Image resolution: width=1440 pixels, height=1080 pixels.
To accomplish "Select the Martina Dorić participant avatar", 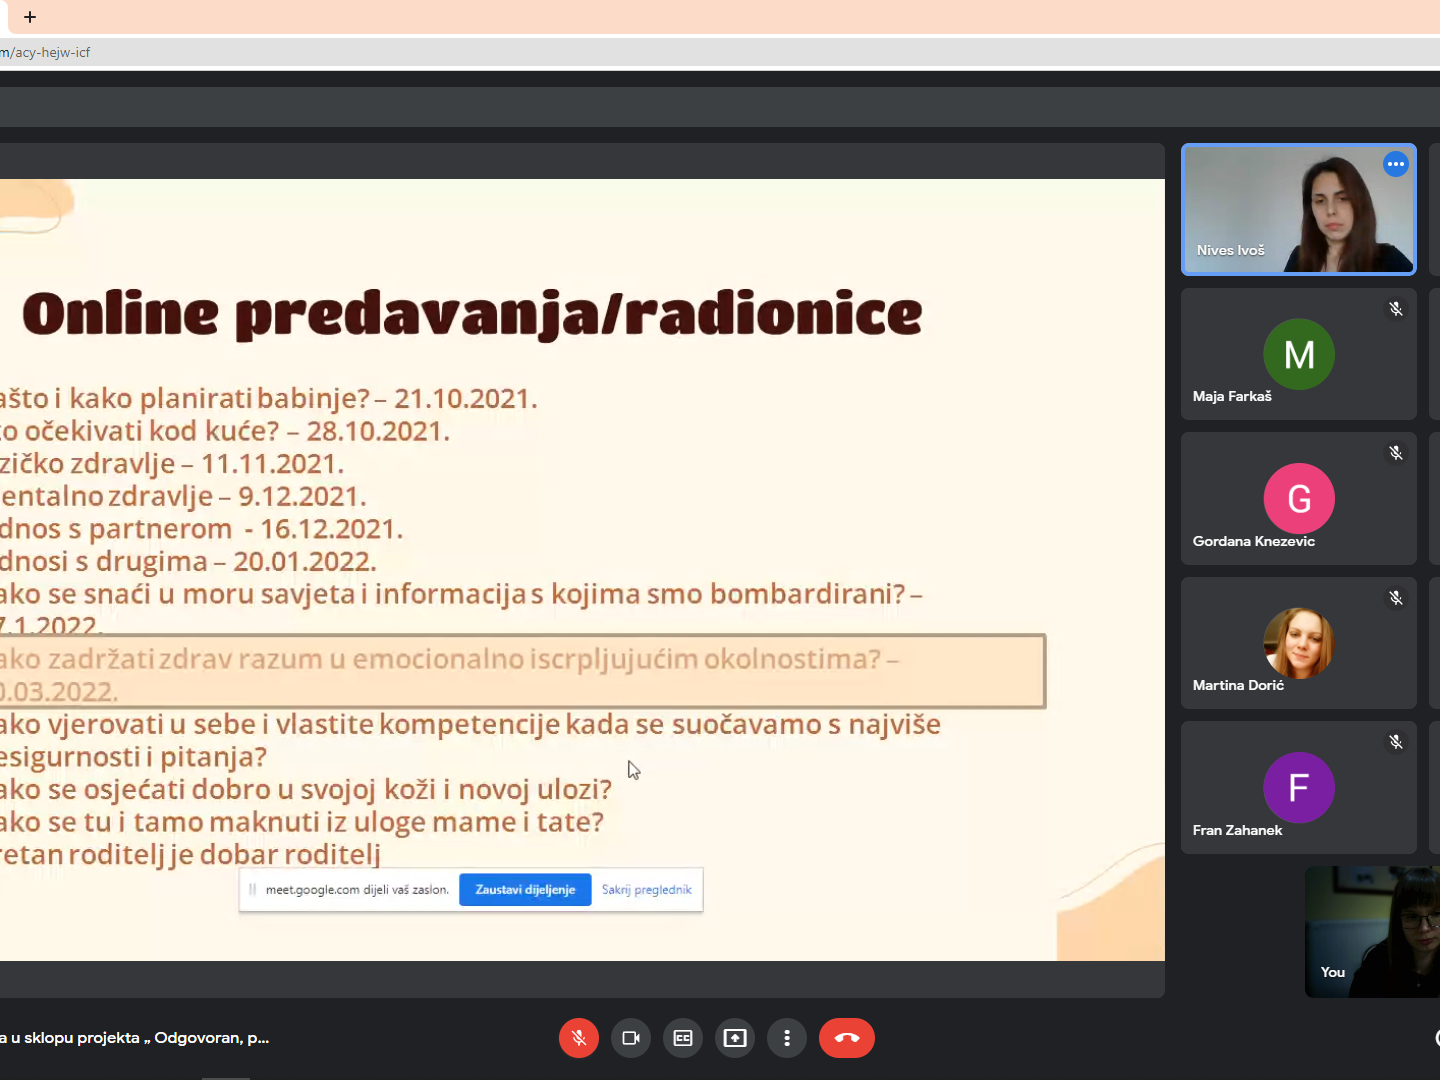I will 1299,643.
